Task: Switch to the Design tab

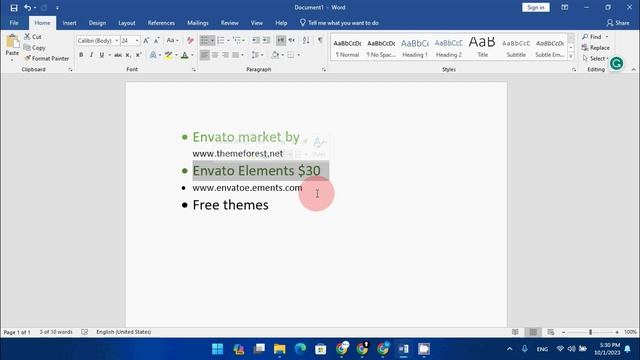Action: 97,23
